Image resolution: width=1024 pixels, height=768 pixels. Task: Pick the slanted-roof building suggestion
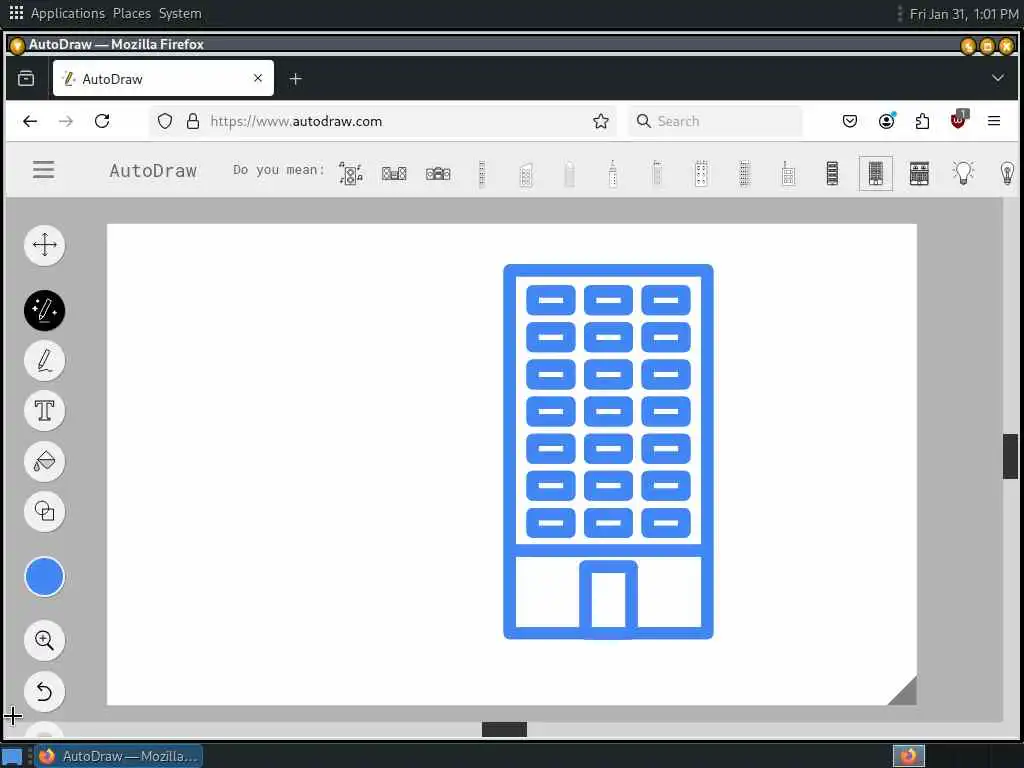pyautogui.click(x=526, y=174)
